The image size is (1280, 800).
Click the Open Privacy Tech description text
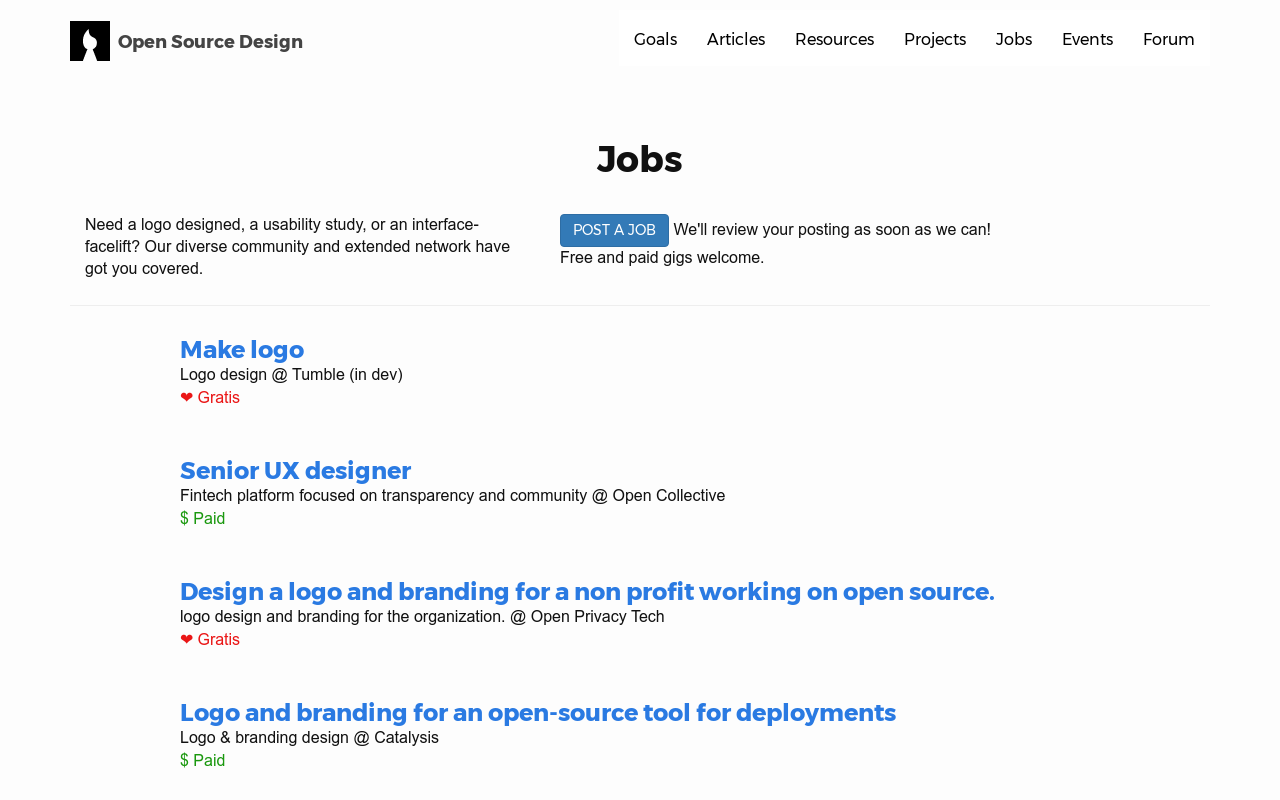tap(422, 617)
